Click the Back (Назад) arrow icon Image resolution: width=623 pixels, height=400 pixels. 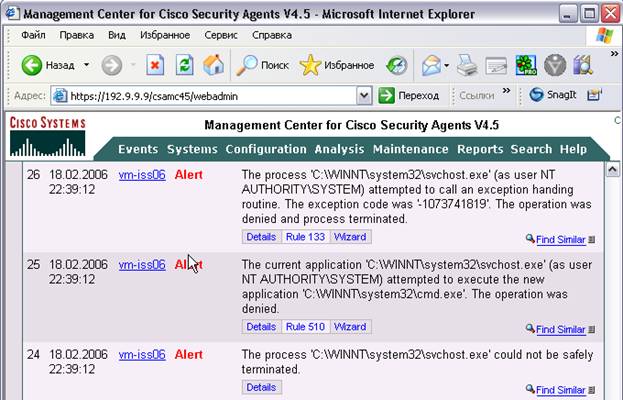click(32, 65)
